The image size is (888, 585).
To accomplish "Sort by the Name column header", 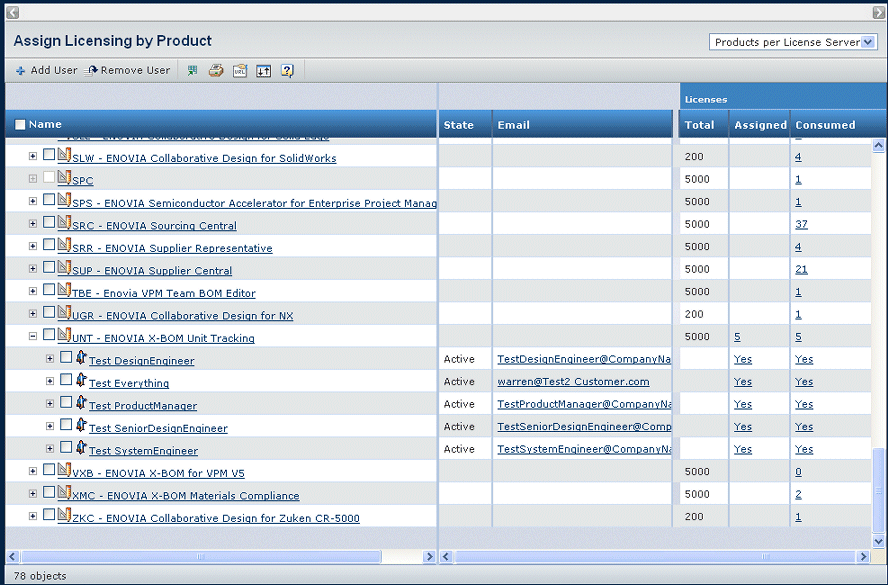I will 45,125.
